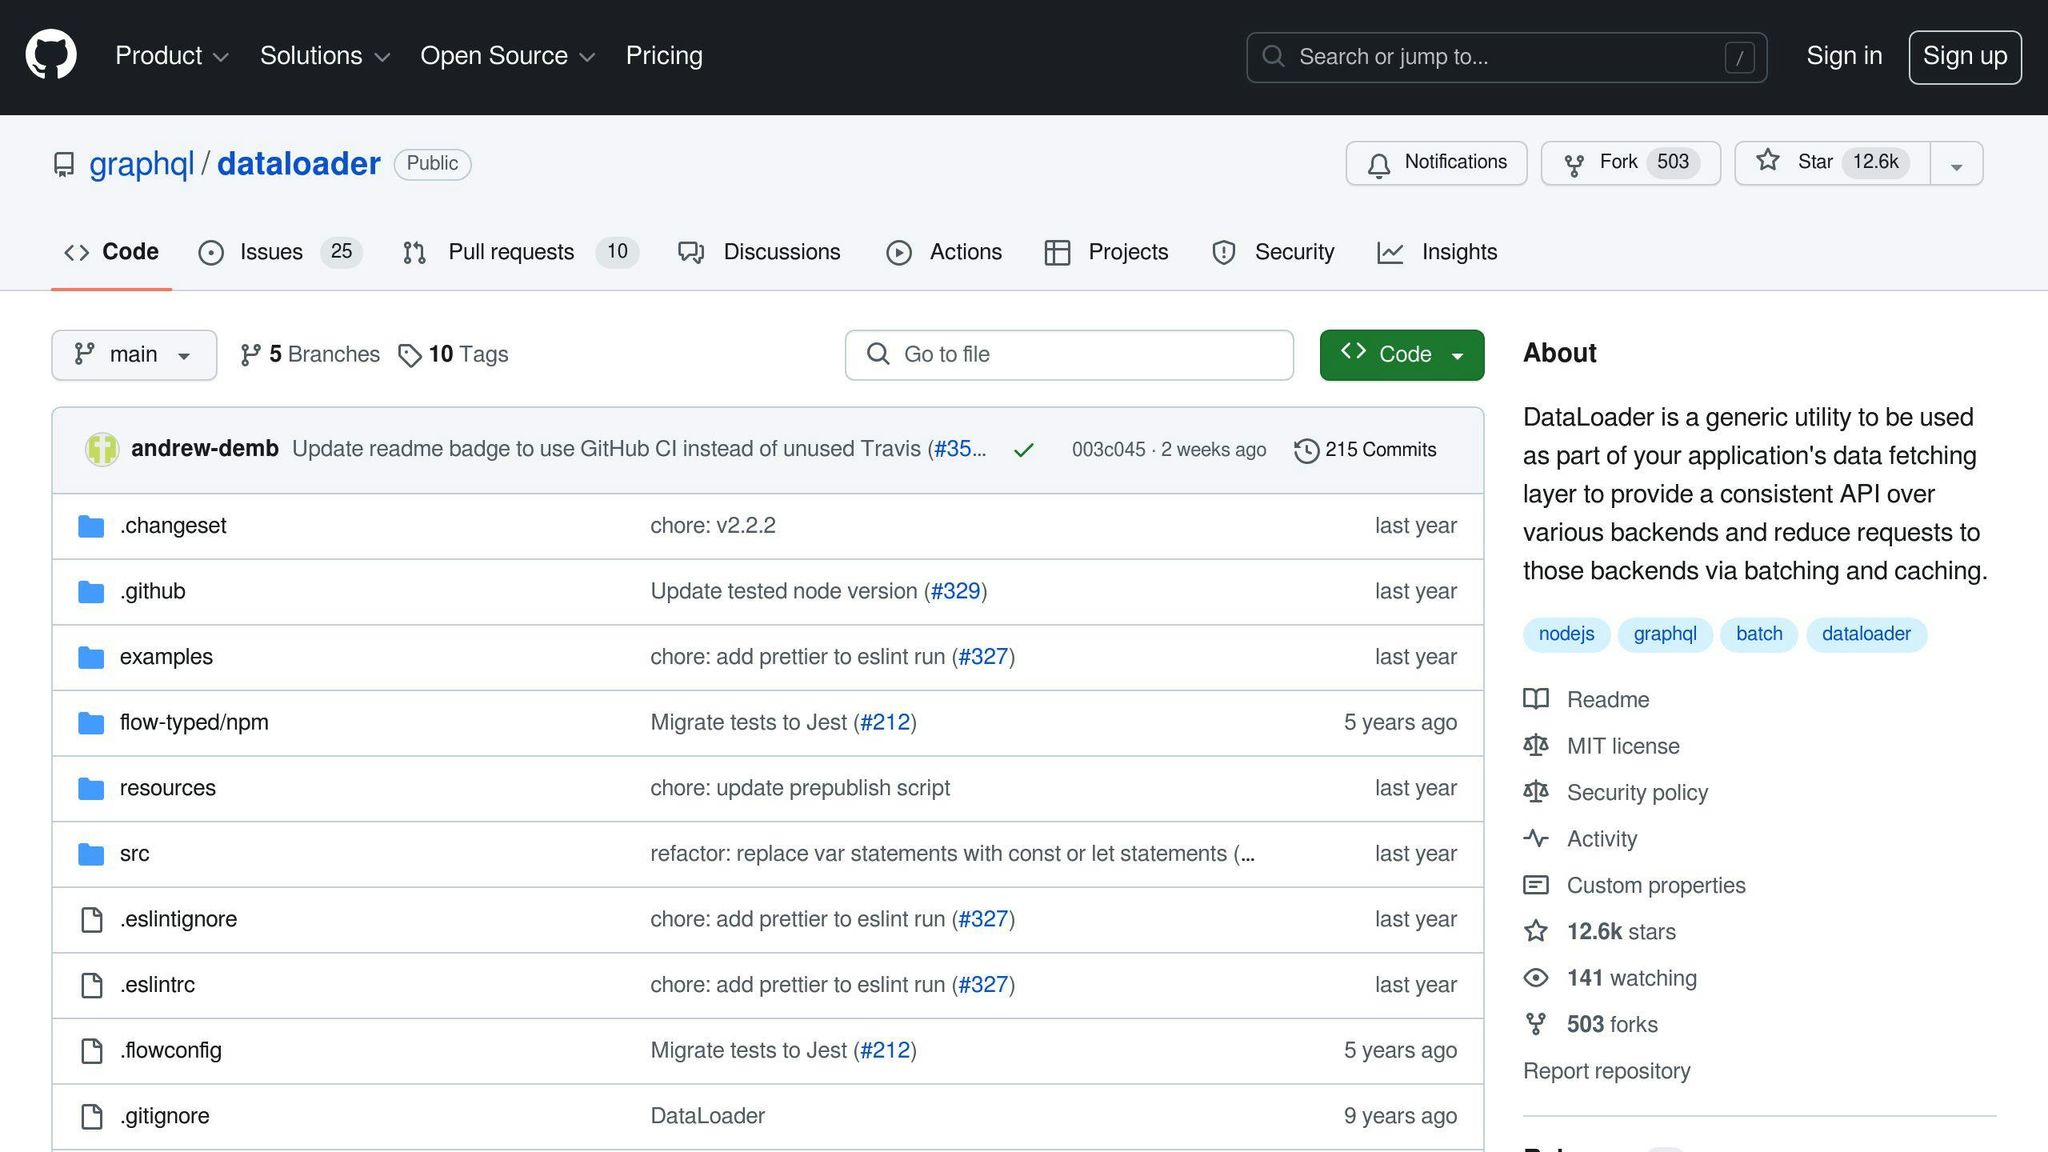Screen dimensions: 2048x1152
Task: Expand the green Code dropdown
Action: (1401, 355)
